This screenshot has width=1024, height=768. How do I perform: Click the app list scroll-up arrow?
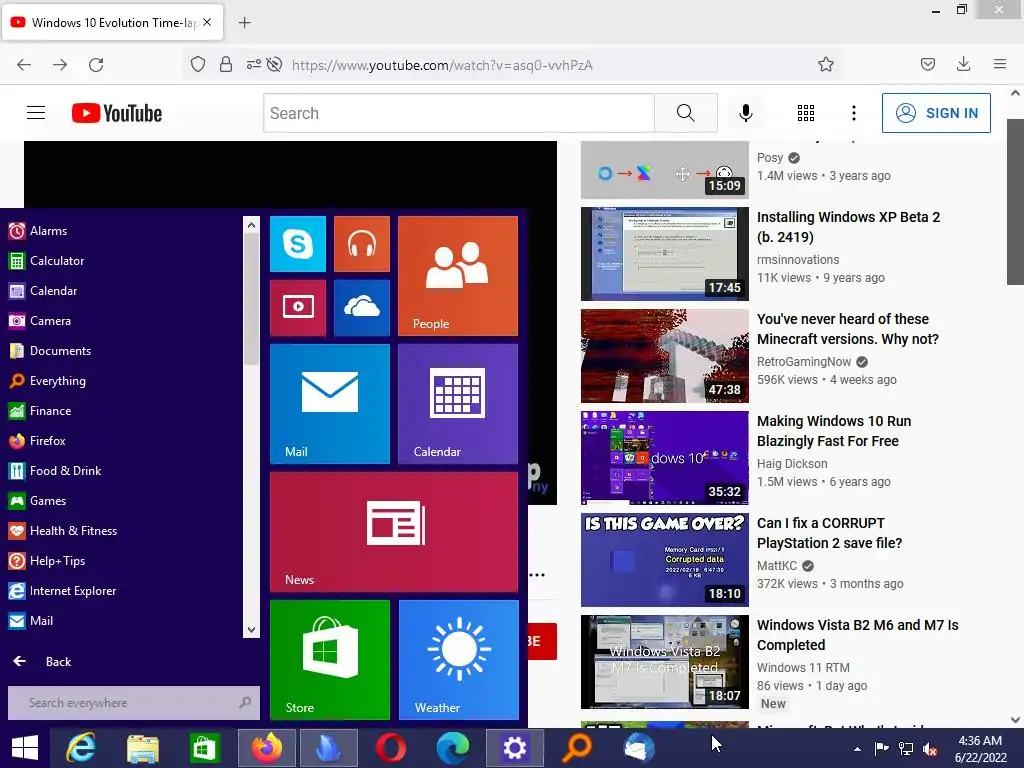pyautogui.click(x=251, y=225)
